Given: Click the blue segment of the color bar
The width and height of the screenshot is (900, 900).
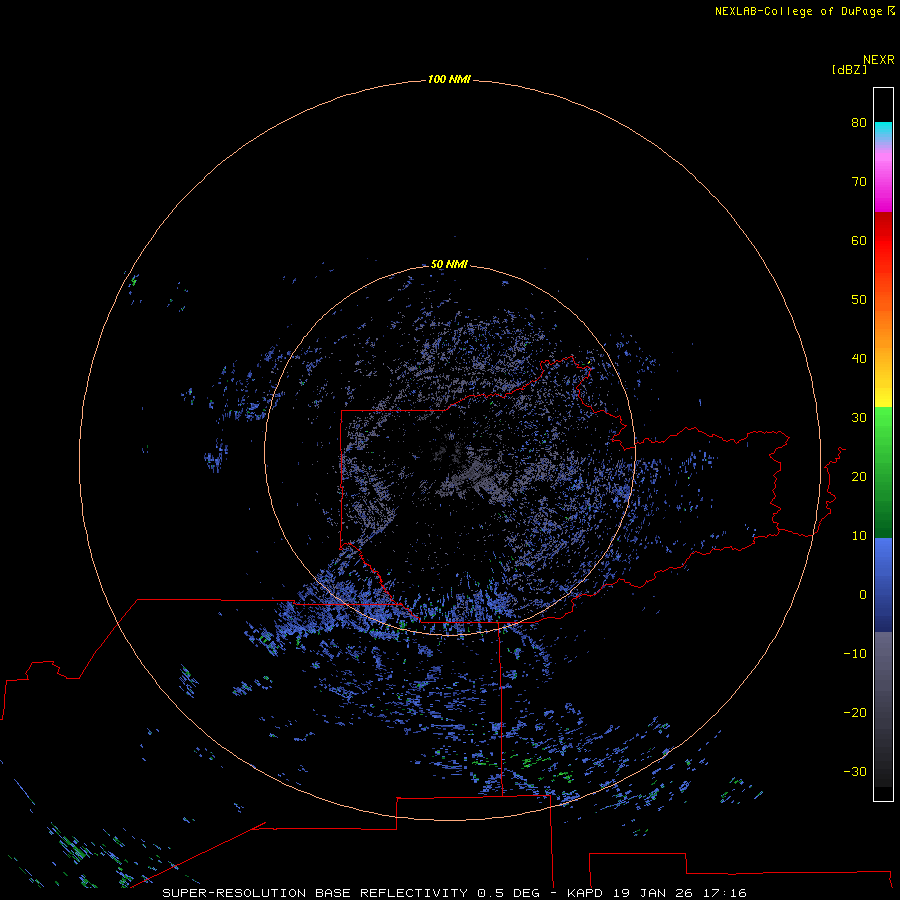Looking at the screenshot, I should coord(883,584).
